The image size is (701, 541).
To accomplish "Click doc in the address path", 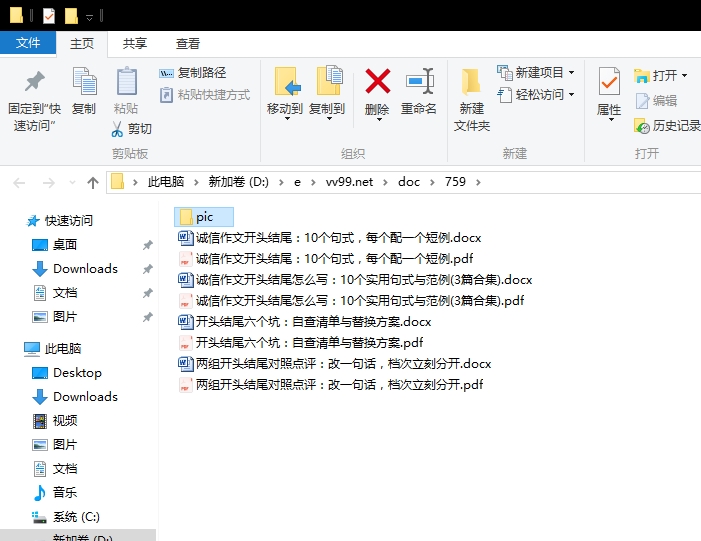I will [409, 182].
